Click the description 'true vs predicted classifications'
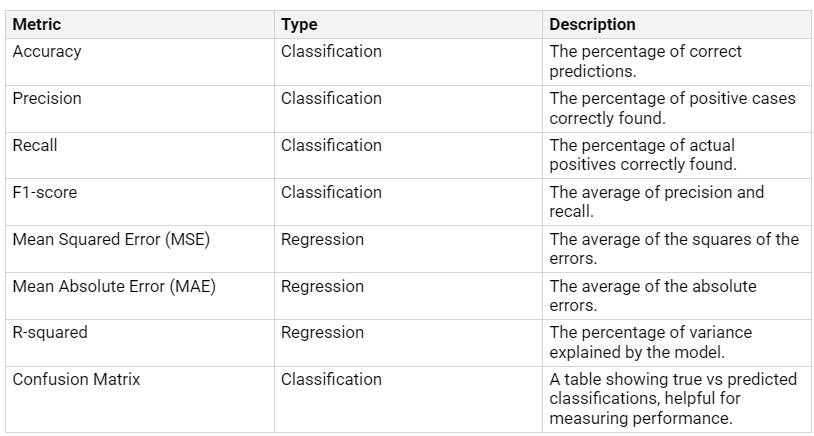Screen dimensions: 814x436 673,399
